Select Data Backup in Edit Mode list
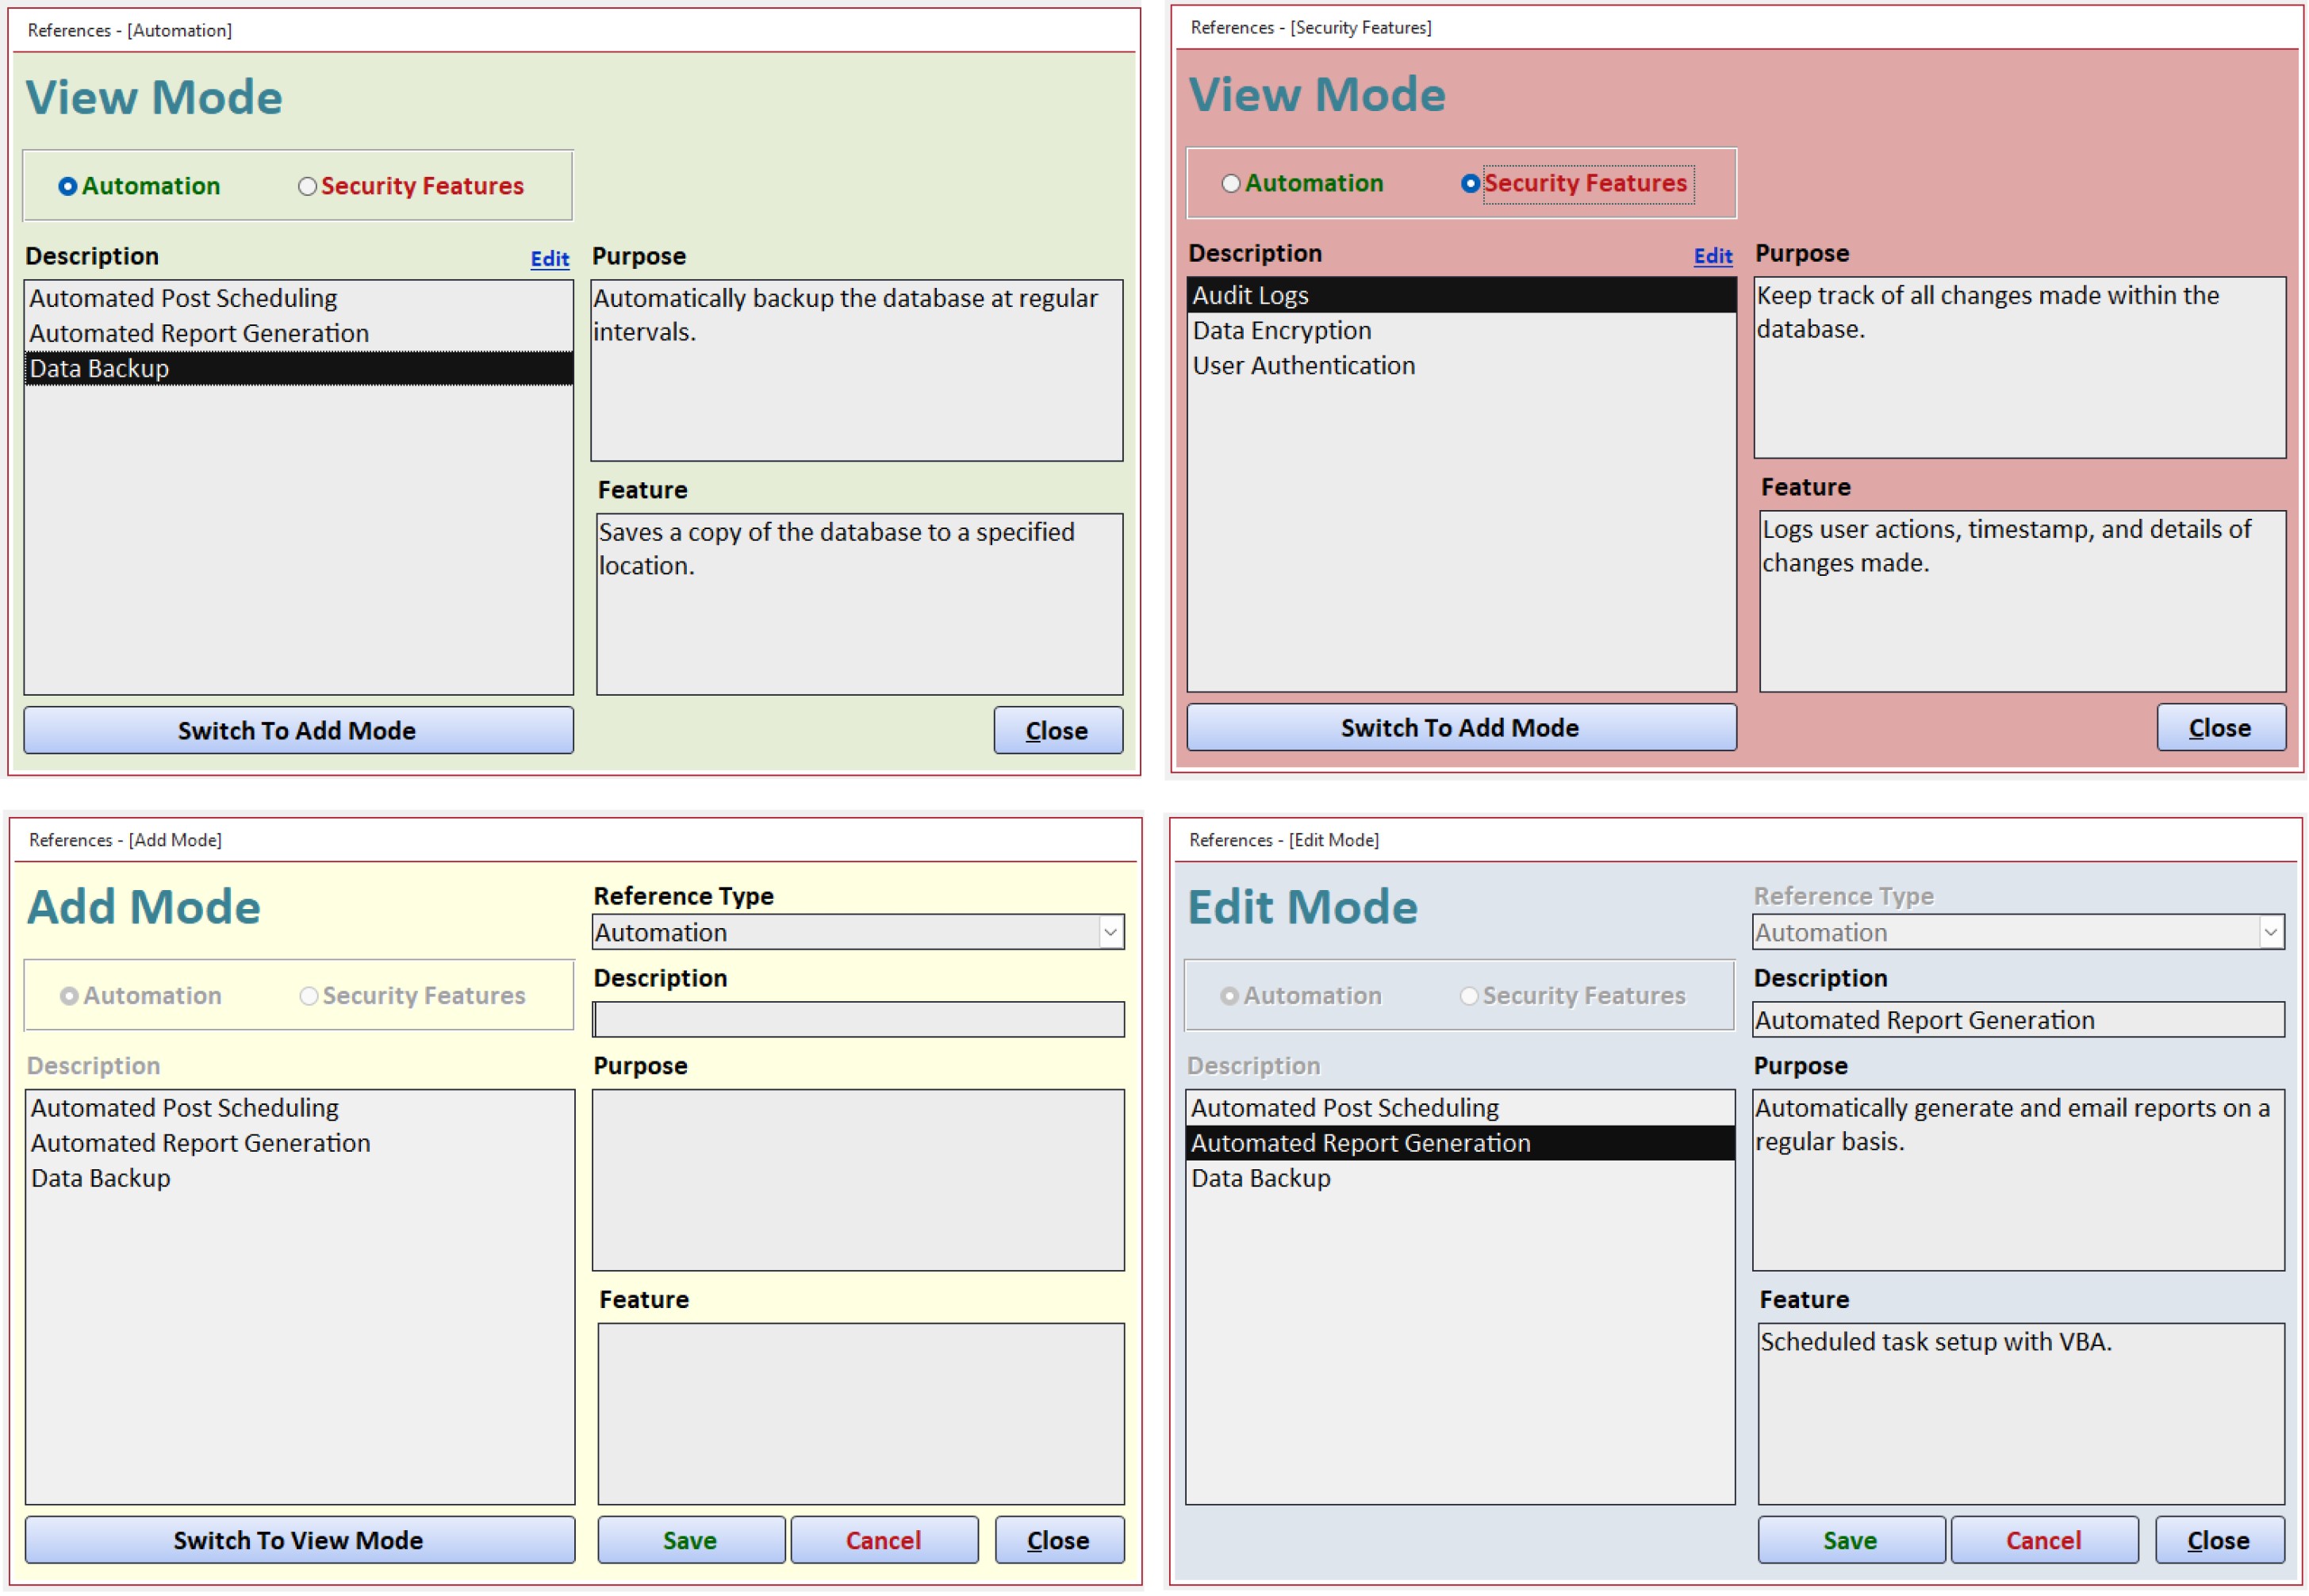 (x=1260, y=1178)
